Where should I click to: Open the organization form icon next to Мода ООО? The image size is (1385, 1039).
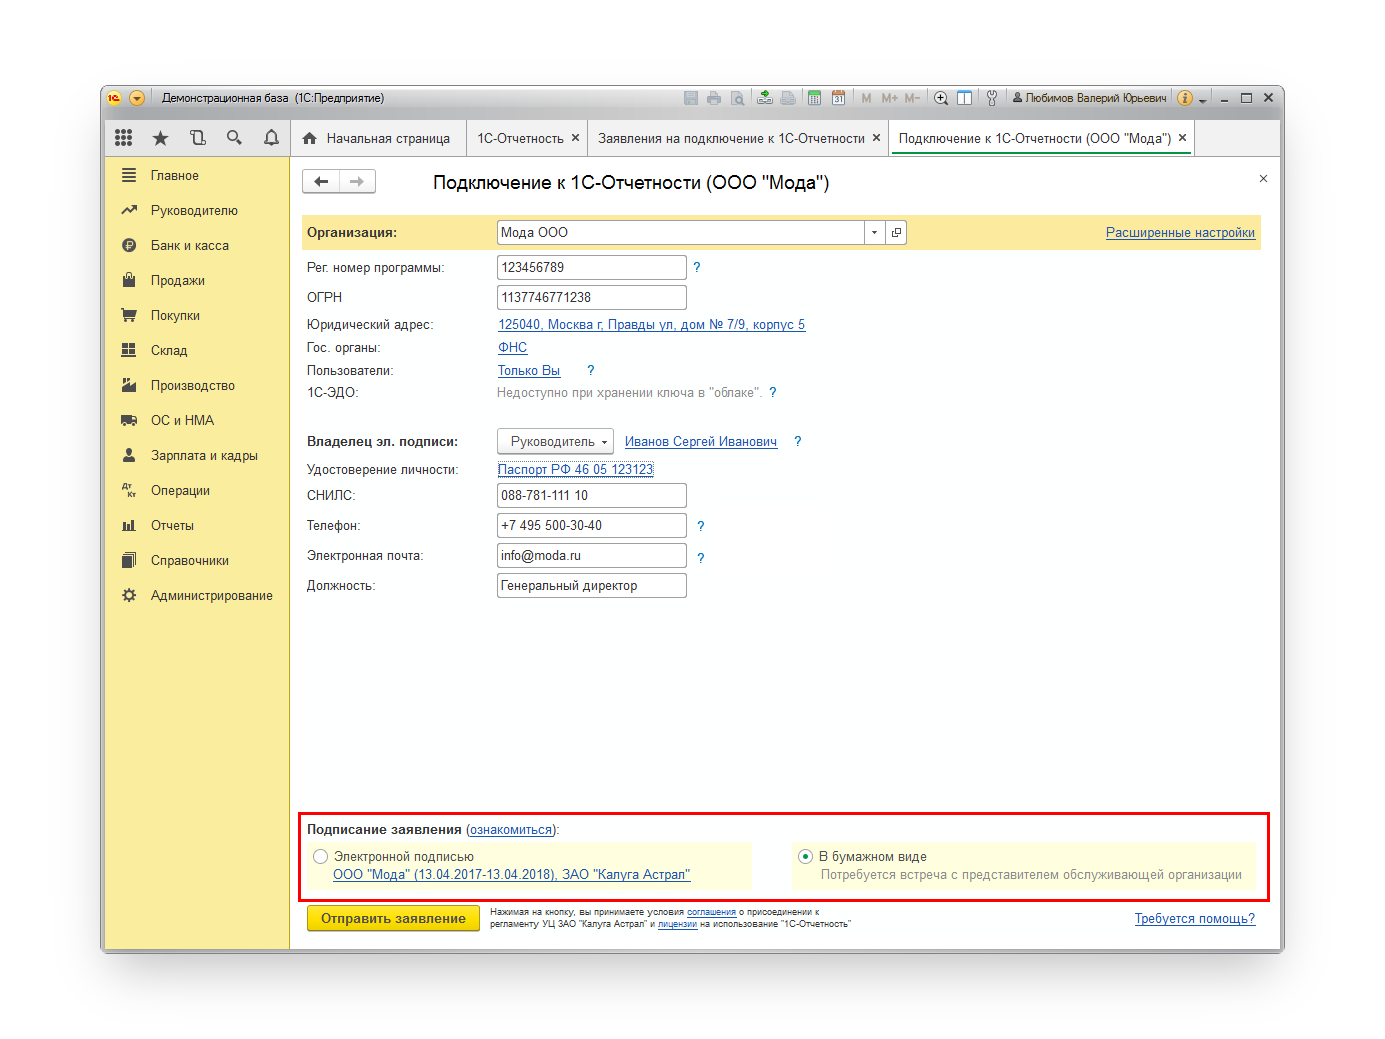pyautogui.click(x=897, y=232)
